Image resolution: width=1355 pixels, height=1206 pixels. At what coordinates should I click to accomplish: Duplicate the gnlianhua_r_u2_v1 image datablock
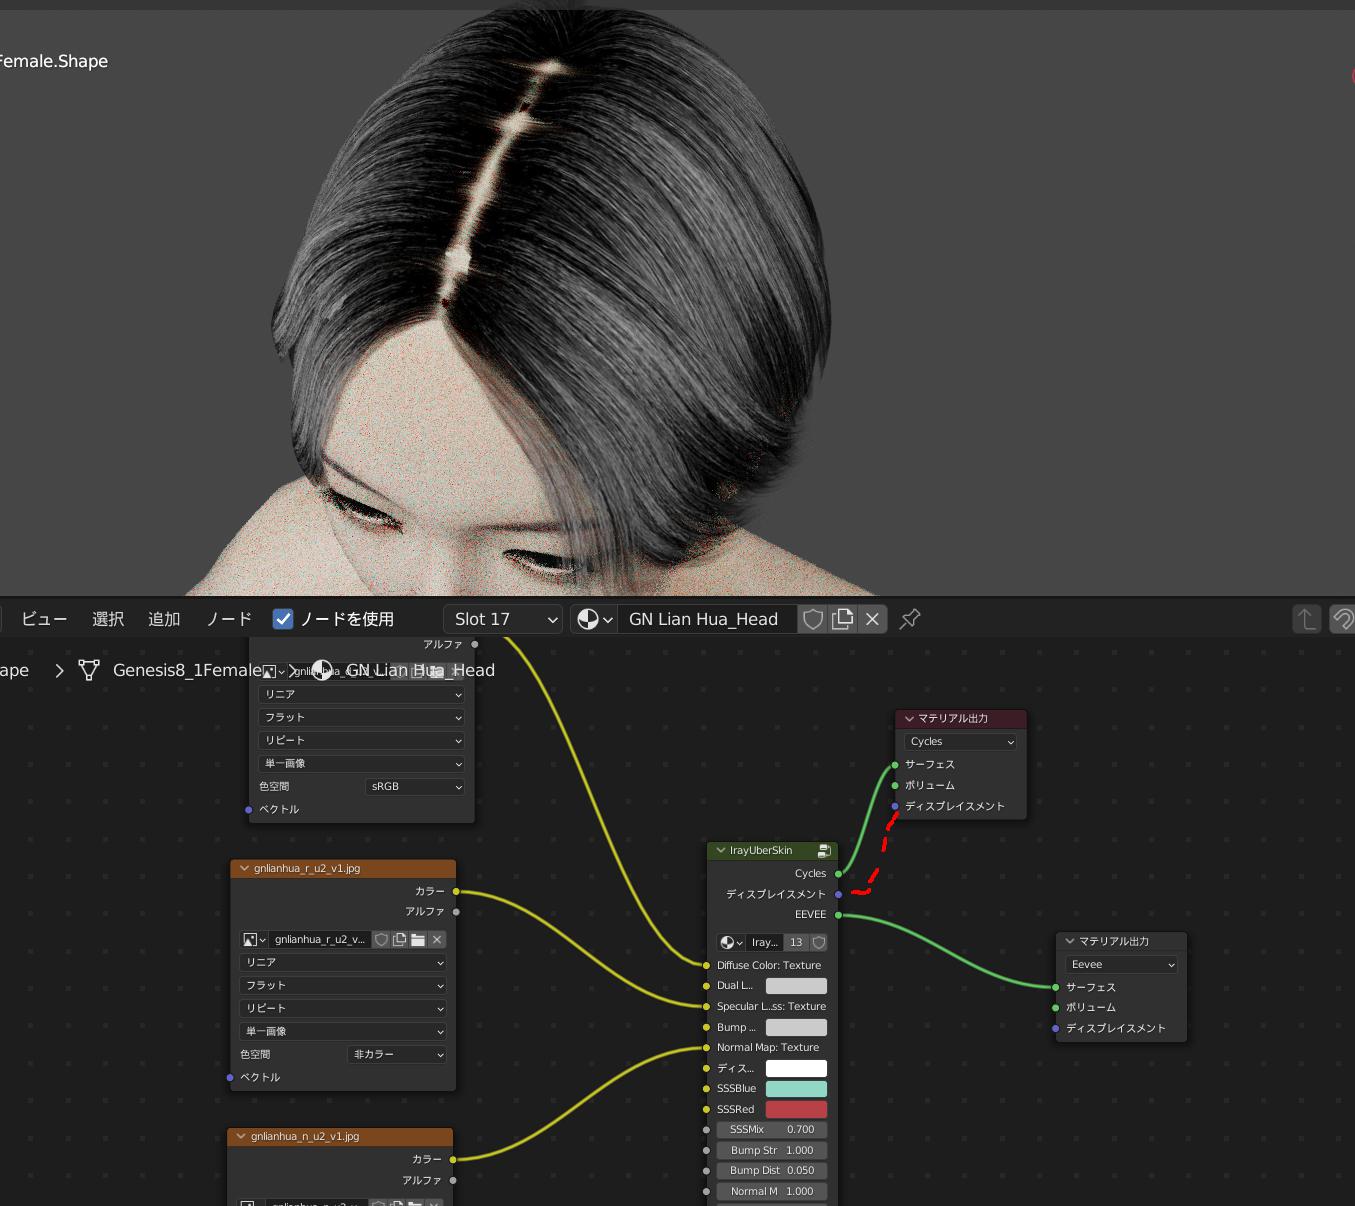(399, 940)
